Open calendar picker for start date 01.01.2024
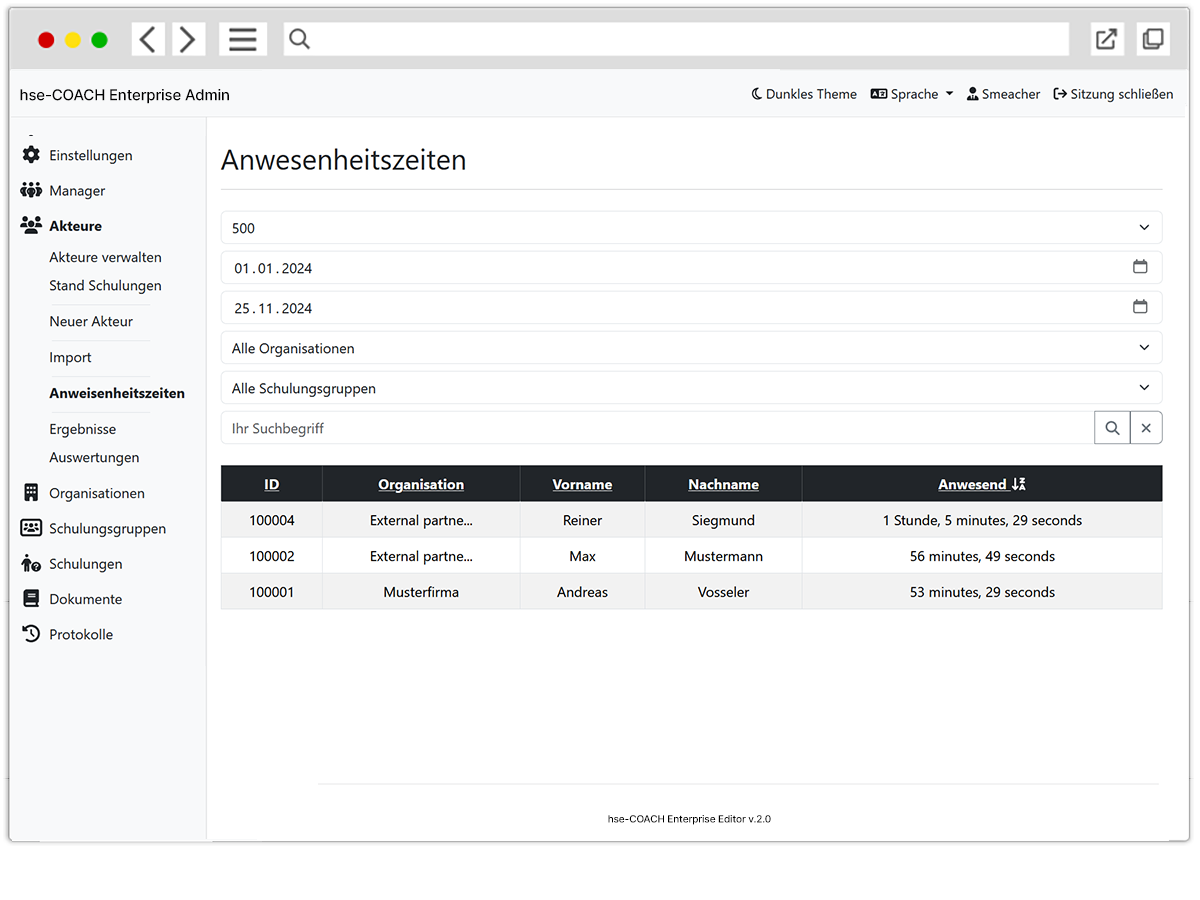Screen dimensions: 1200x900 click(1140, 267)
